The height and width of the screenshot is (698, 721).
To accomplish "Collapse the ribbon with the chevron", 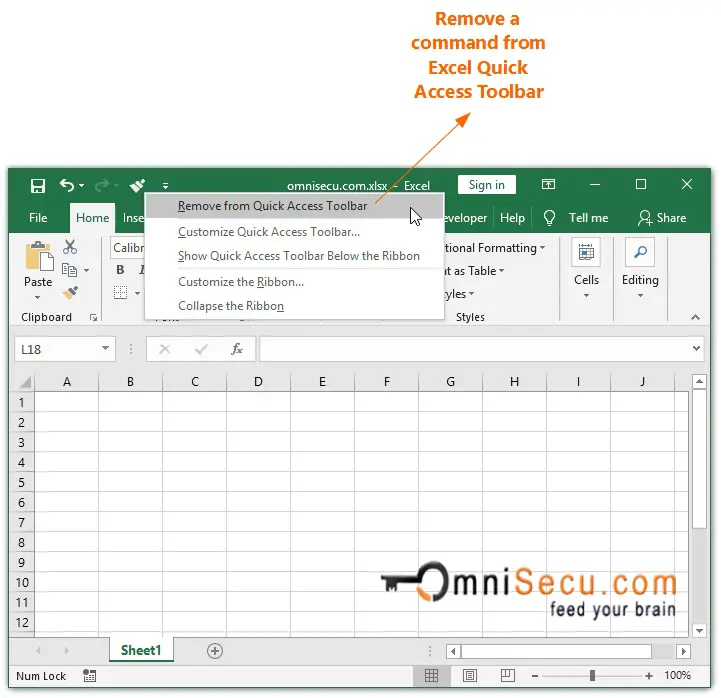I will click(x=695, y=317).
